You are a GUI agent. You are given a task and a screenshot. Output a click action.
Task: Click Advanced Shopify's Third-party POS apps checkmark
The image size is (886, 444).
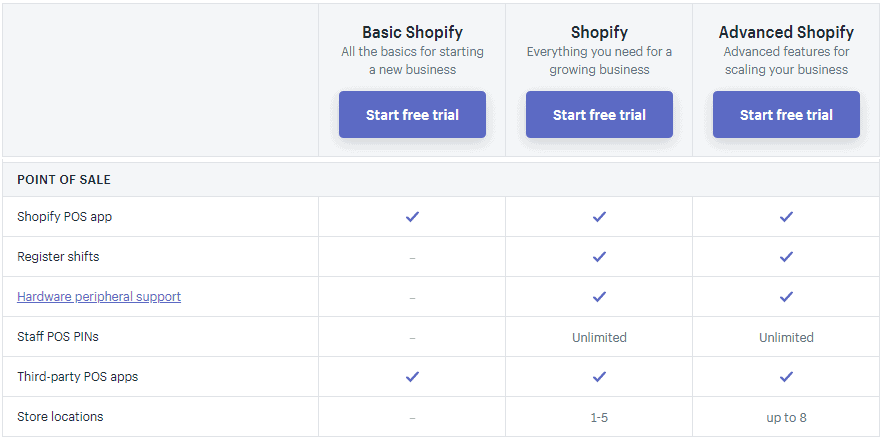[786, 376]
